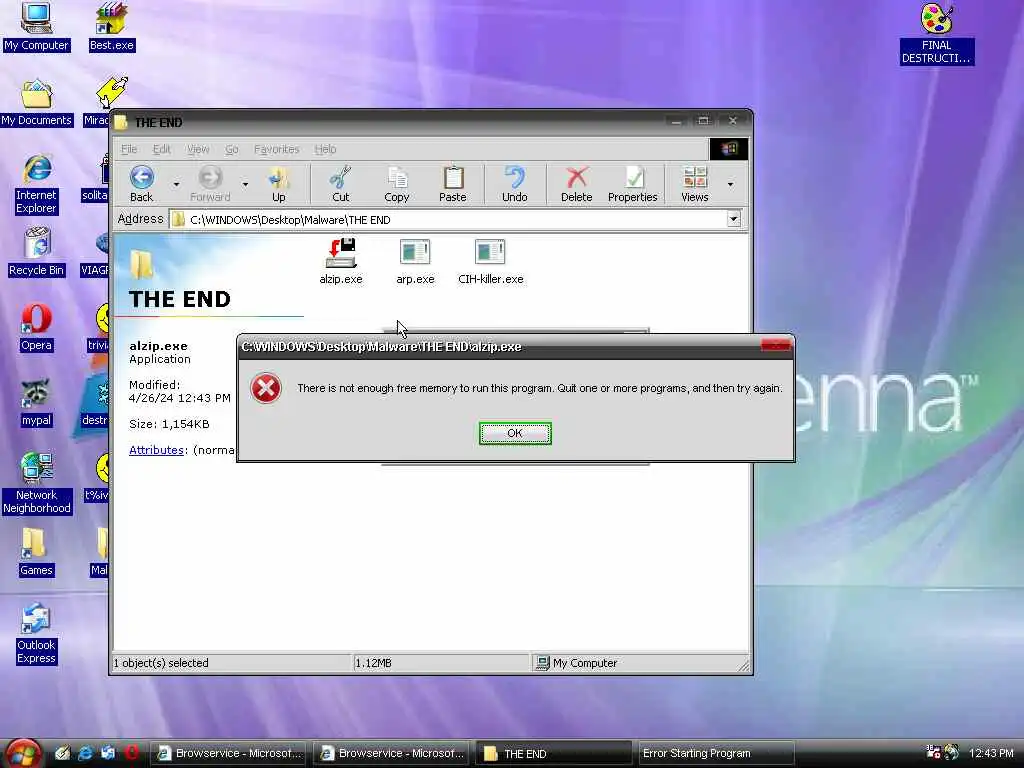Expand the Views dropdown arrow
Screen dimensions: 1024x768
tap(730, 184)
